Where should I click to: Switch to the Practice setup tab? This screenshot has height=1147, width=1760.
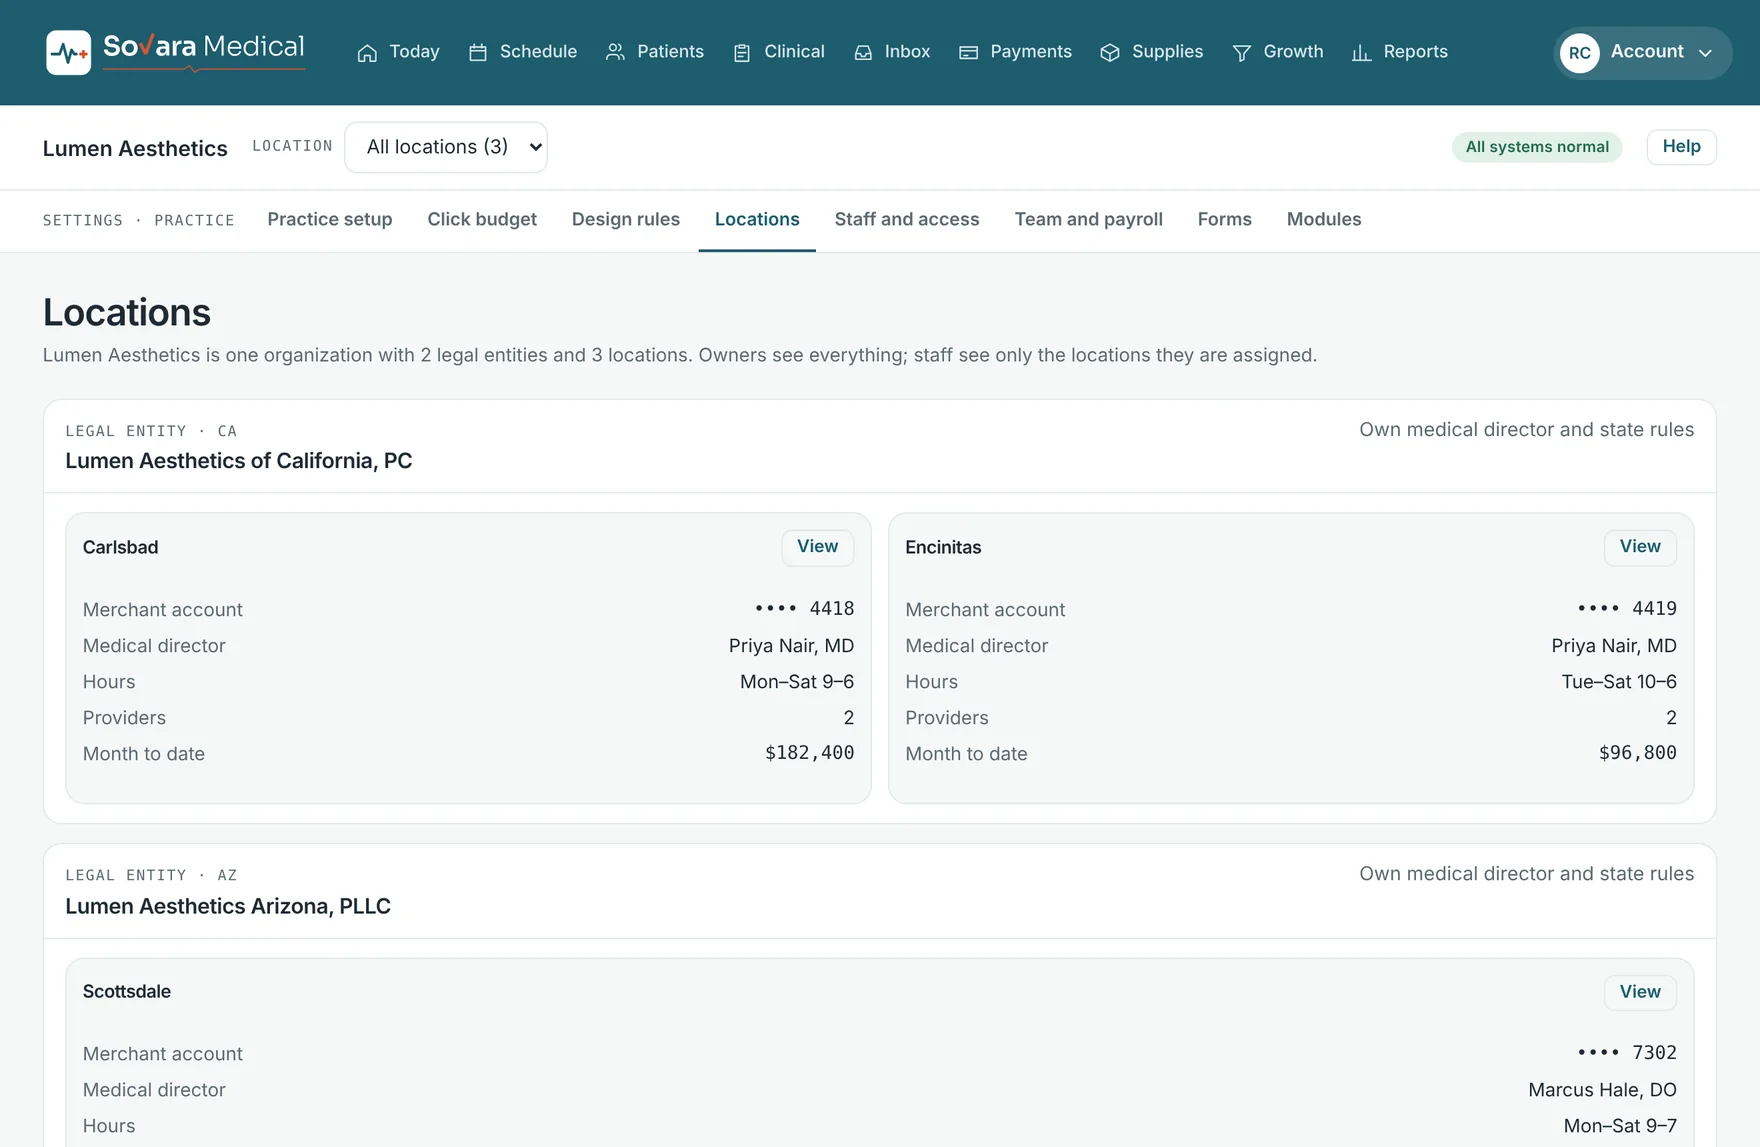pos(330,220)
